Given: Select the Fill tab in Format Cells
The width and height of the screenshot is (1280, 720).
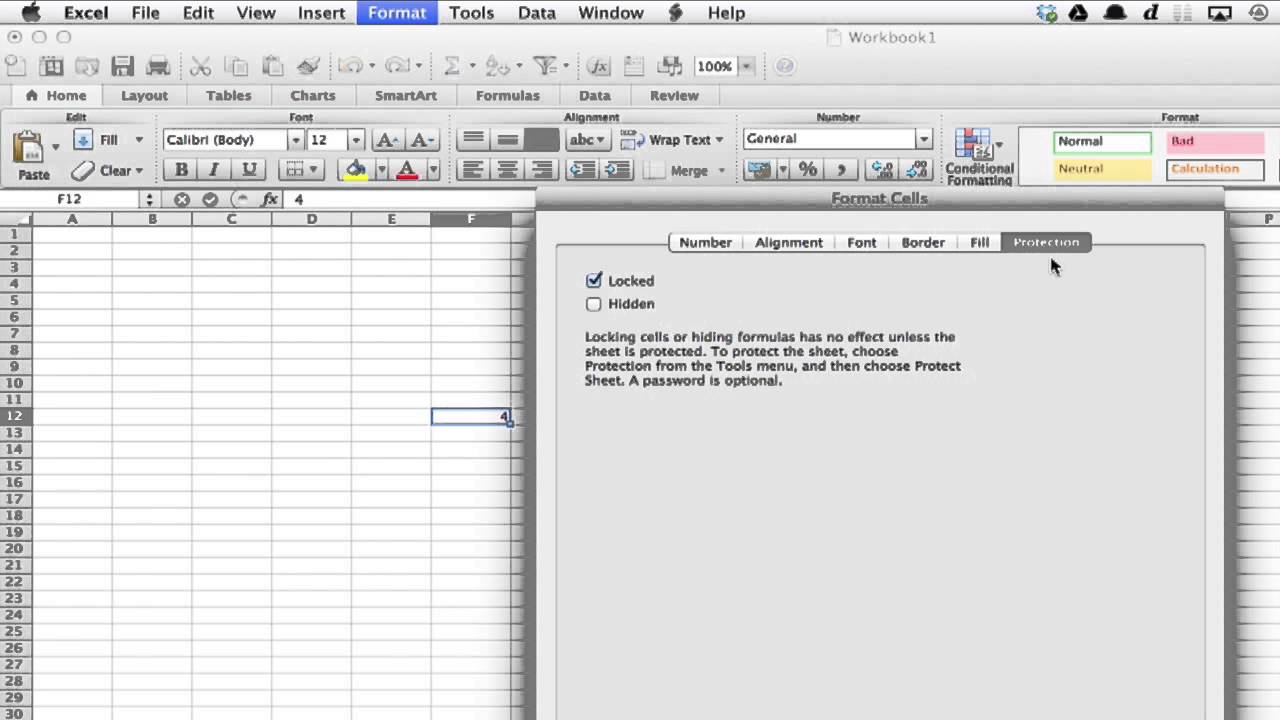Looking at the screenshot, I should 980,242.
